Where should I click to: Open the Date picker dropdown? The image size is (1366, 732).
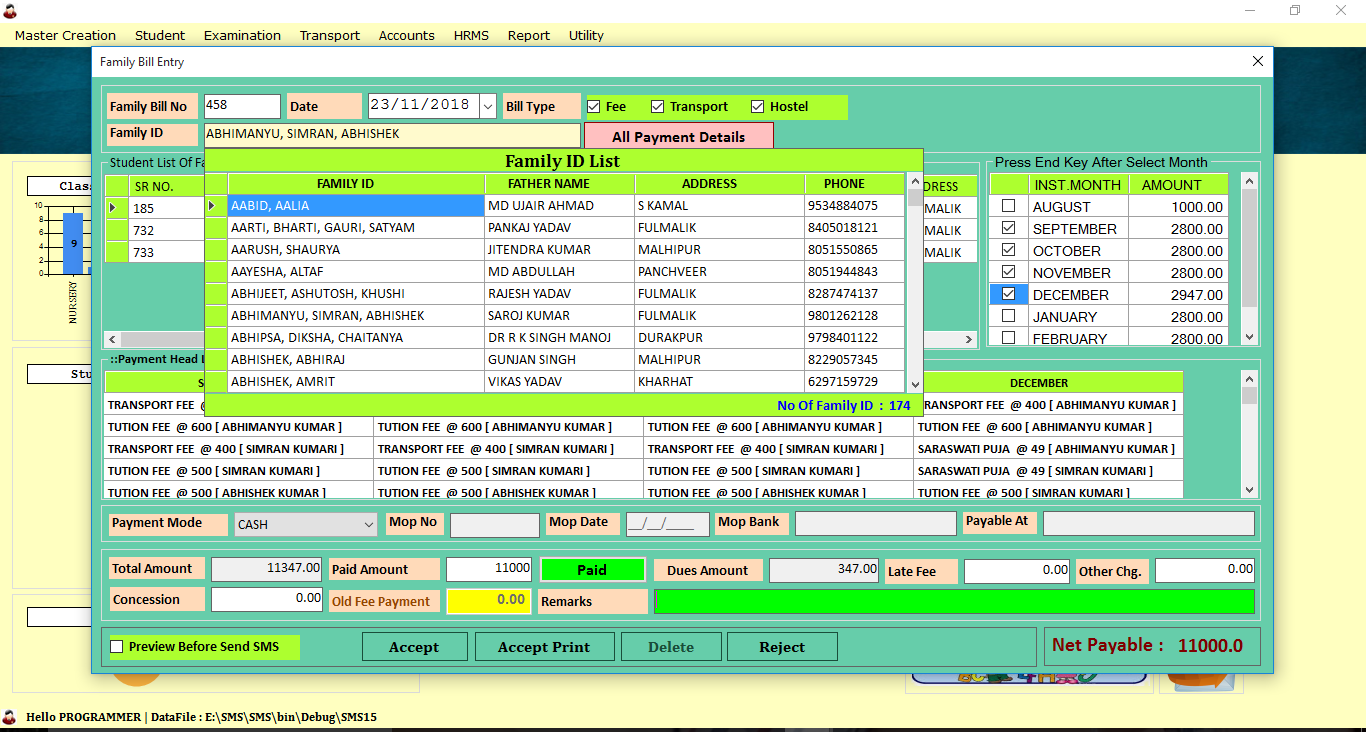488,105
